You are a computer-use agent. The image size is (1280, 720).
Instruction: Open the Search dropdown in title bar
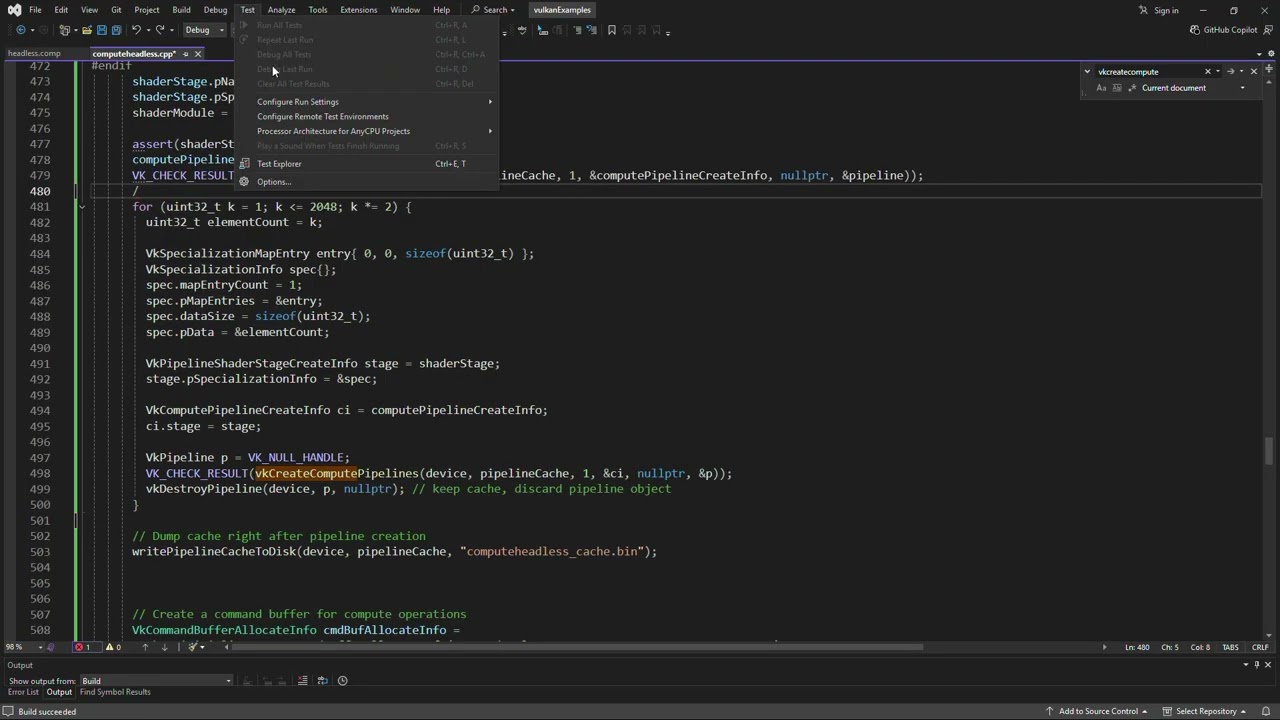pyautogui.click(x=493, y=10)
